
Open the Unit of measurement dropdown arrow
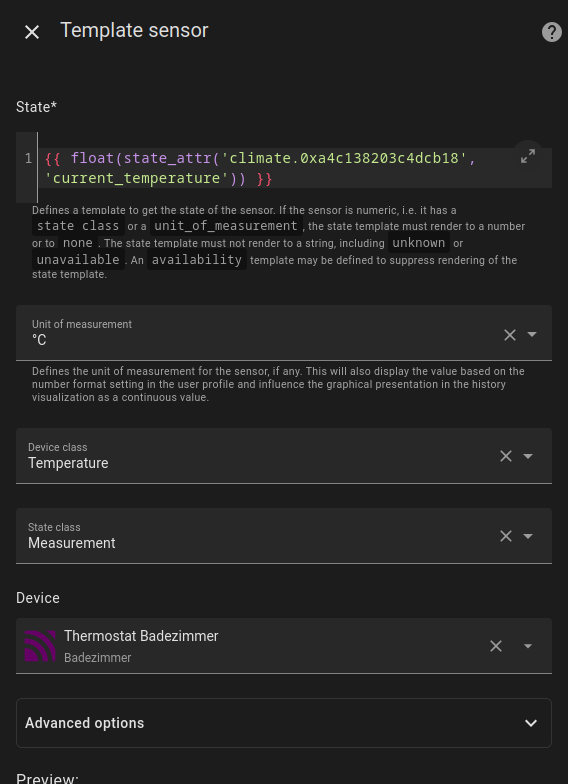coord(532,334)
